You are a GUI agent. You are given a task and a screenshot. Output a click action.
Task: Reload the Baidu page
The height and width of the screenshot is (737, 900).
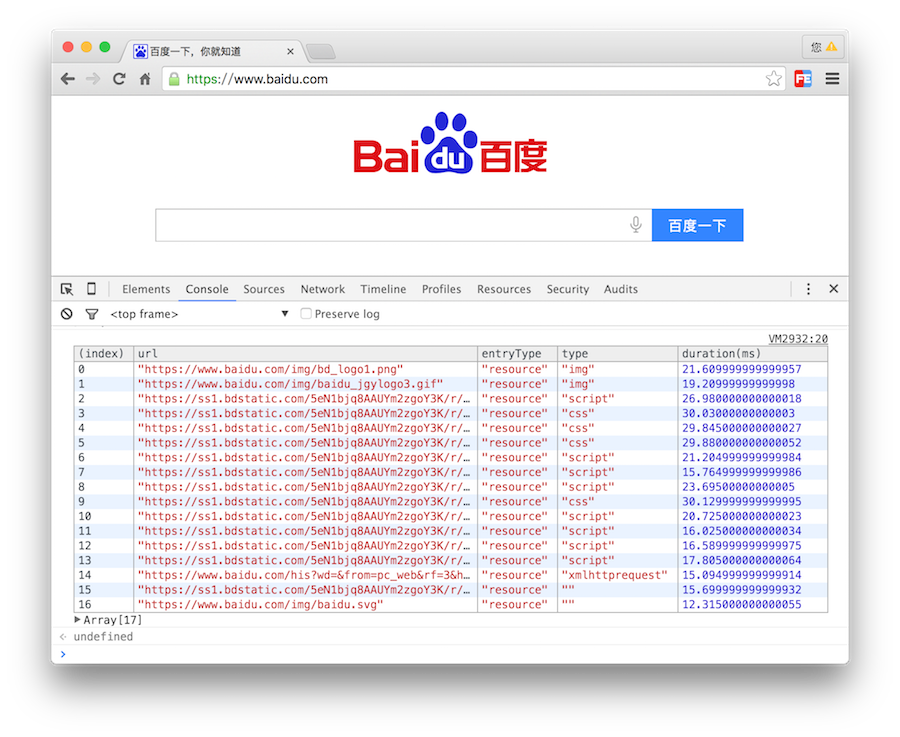pyautogui.click(x=119, y=79)
